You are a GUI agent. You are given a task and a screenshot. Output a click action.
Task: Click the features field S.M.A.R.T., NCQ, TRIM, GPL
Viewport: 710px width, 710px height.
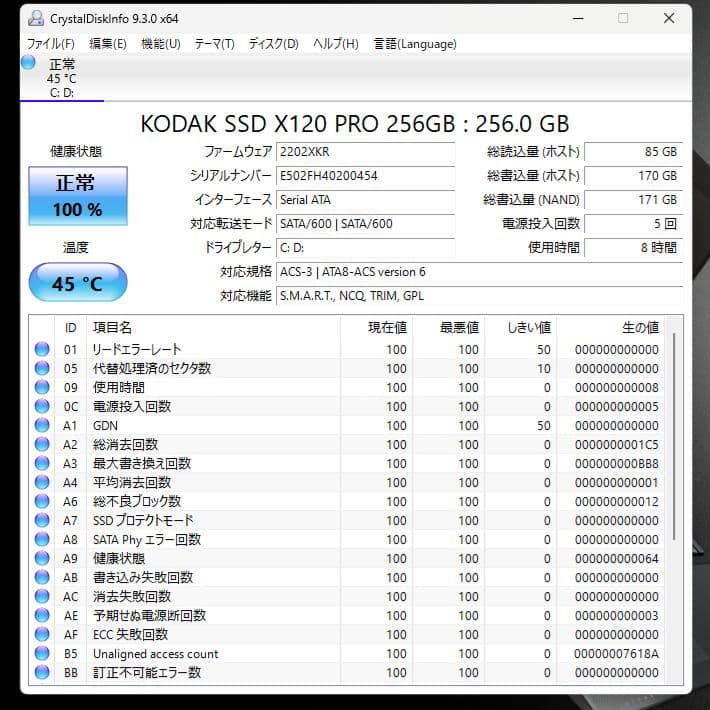(x=480, y=296)
